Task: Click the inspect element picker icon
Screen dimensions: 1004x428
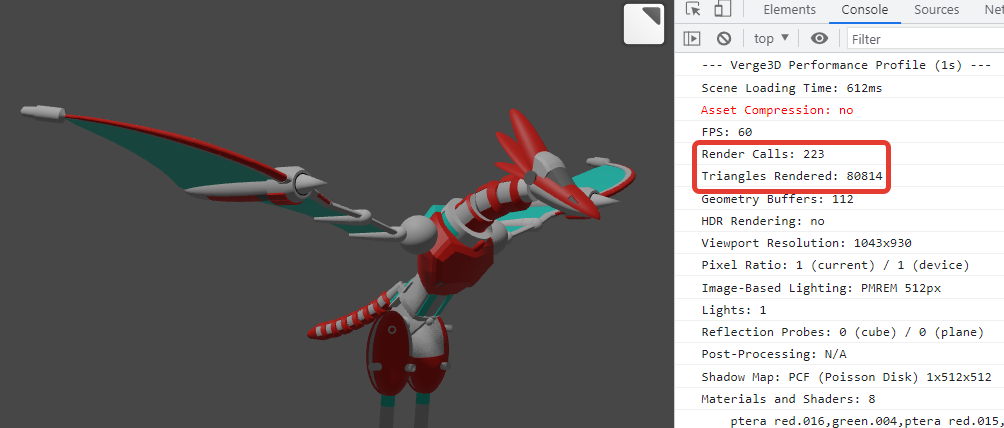Action: tap(693, 10)
